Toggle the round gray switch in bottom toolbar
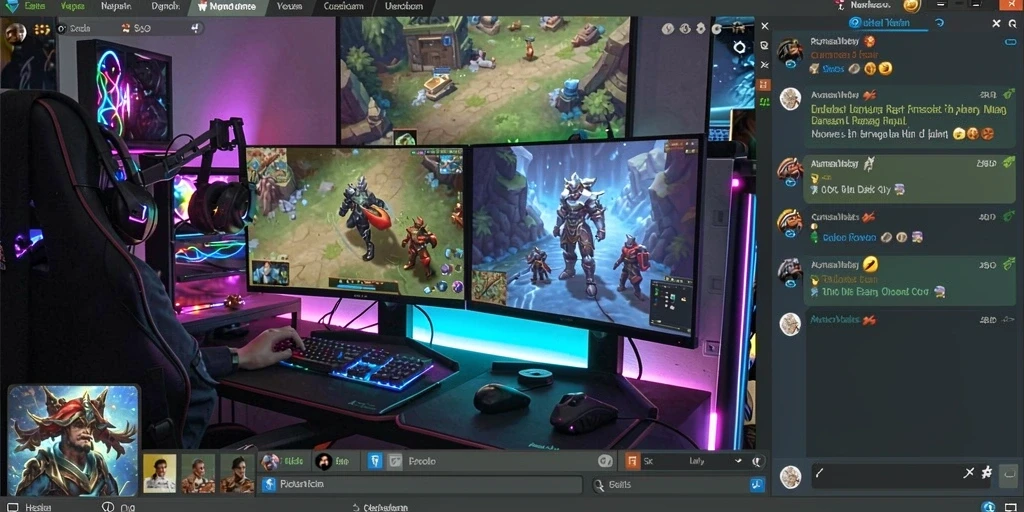 pyautogui.click(x=605, y=462)
